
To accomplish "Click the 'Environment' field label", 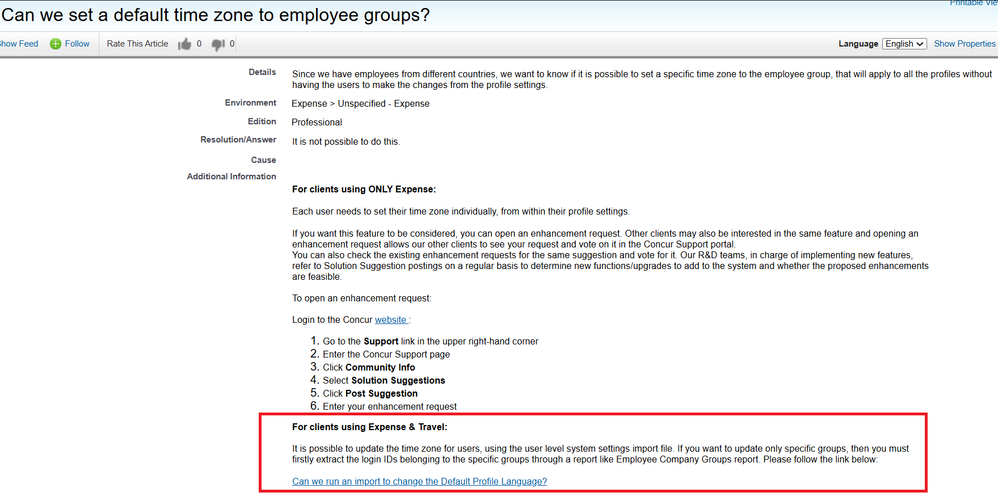I will click(250, 103).
